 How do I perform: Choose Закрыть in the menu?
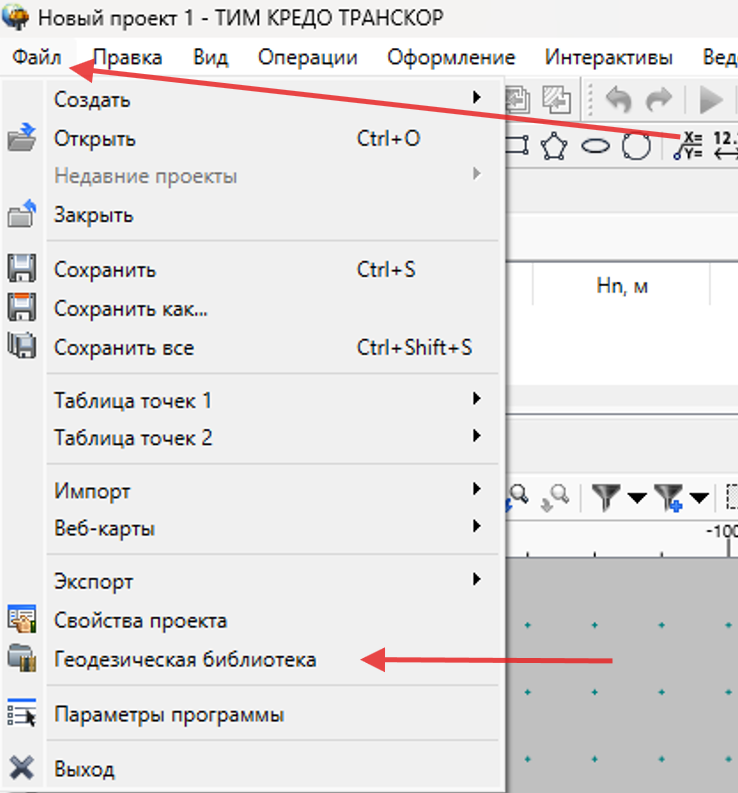pos(273,215)
